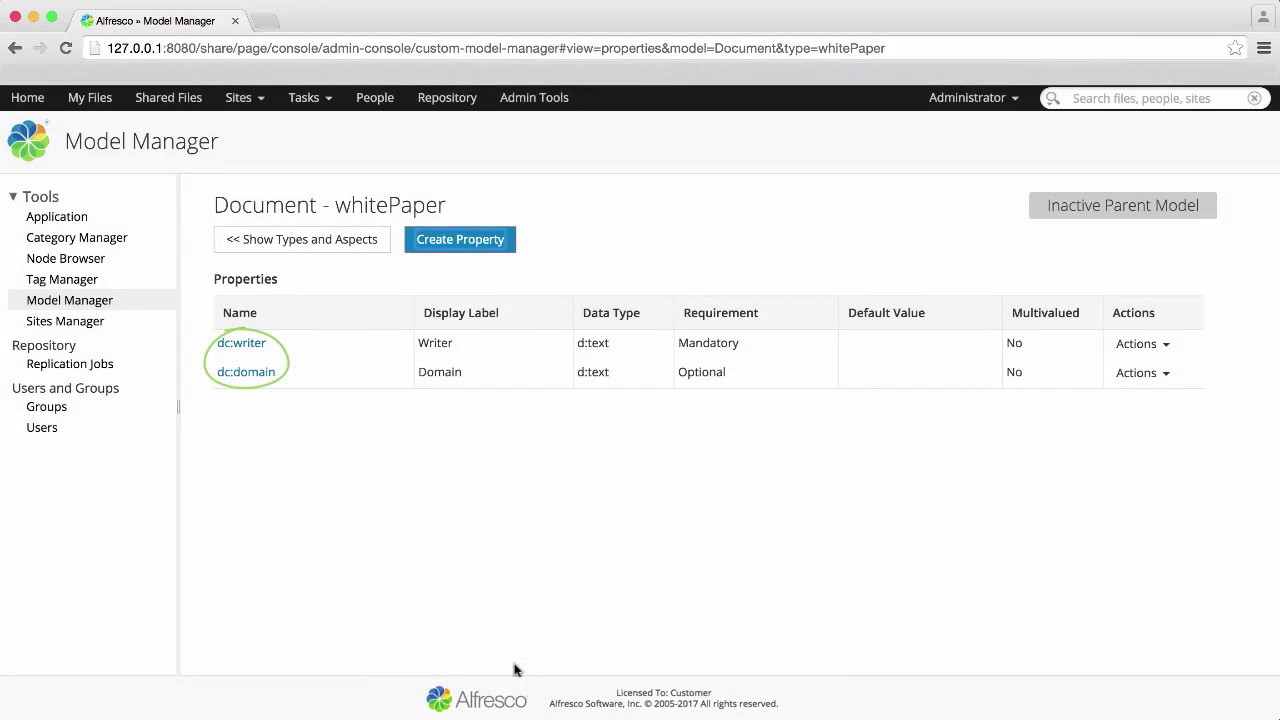The width and height of the screenshot is (1280, 720).
Task: Select Users in sidebar
Action: coord(42,428)
